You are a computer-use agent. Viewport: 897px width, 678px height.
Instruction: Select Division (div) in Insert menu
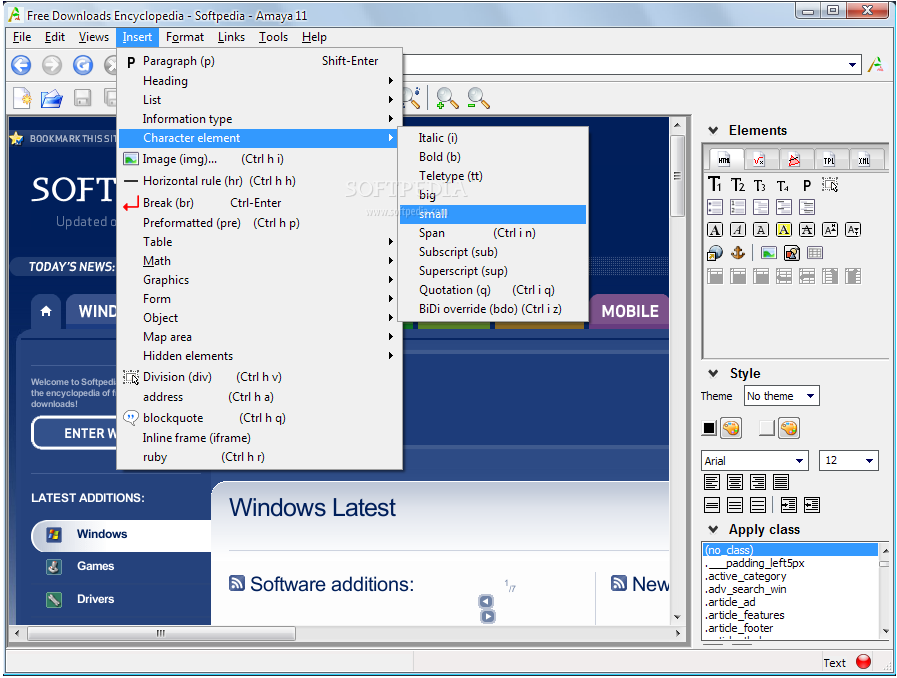pos(260,377)
